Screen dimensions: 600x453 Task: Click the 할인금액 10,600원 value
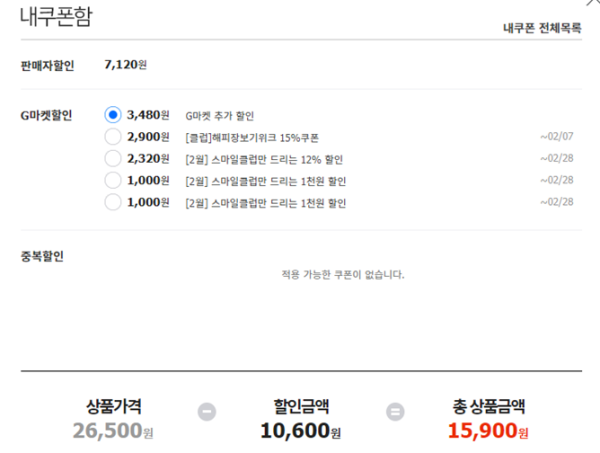pos(301,431)
